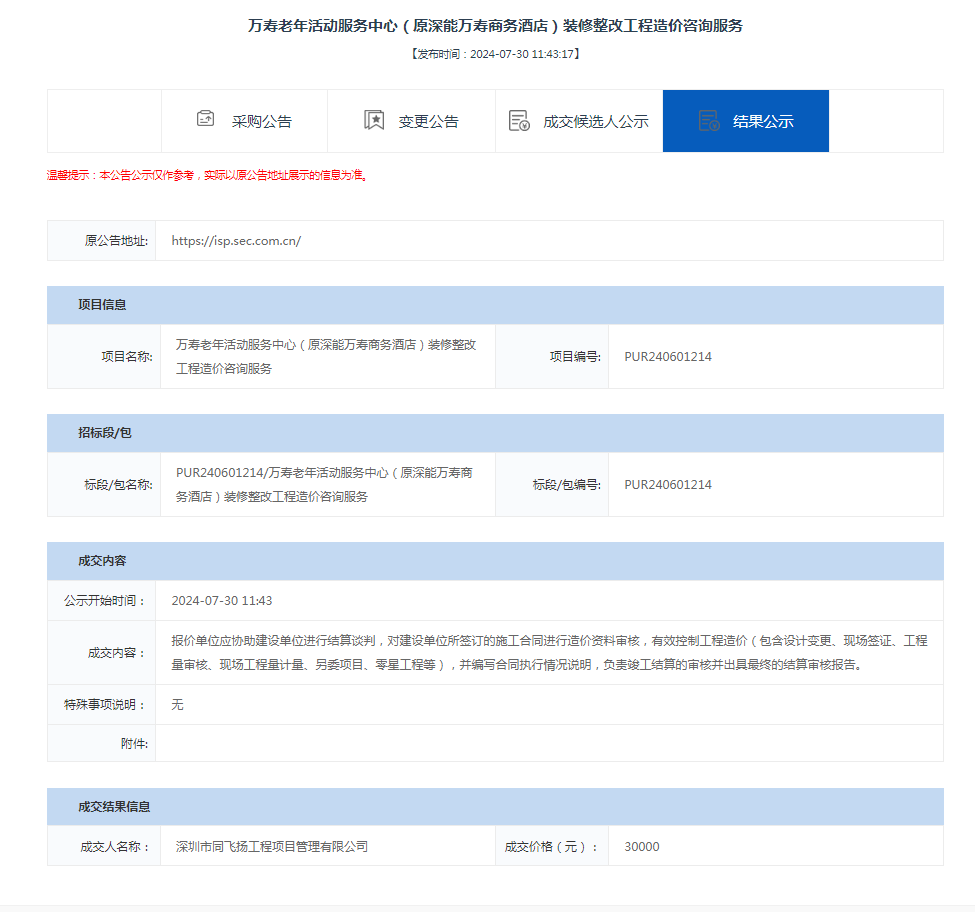The image size is (975, 912).
Task: Click the bookmark-star icon beside 变更公告
Action: click(x=374, y=121)
